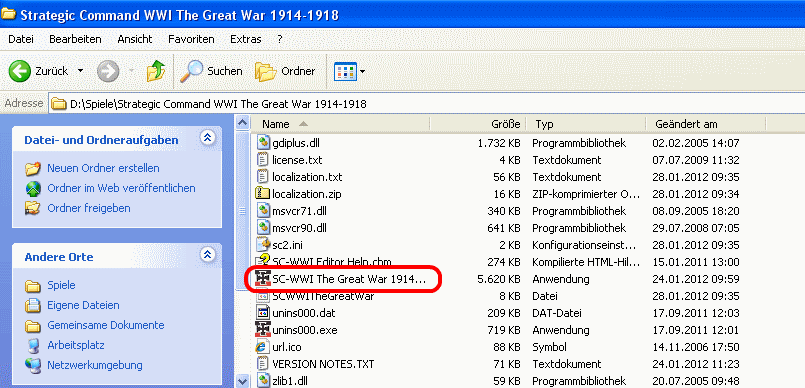The width and height of the screenshot is (805, 388).
Task: Open the Favoriten menu
Action: pyautogui.click(x=191, y=39)
